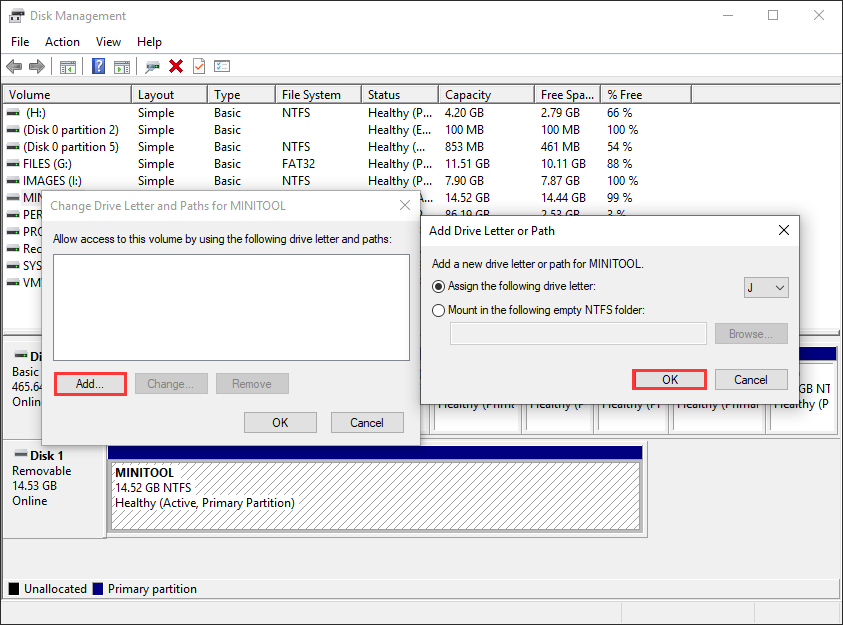Click the Browse button for NTFS folder
Viewport: 843px width, 625px height.
pyautogui.click(x=751, y=333)
